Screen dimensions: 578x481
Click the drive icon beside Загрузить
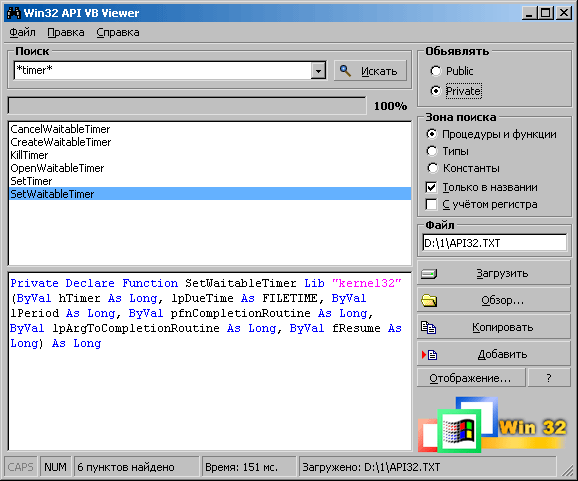click(x=429, y=274)
